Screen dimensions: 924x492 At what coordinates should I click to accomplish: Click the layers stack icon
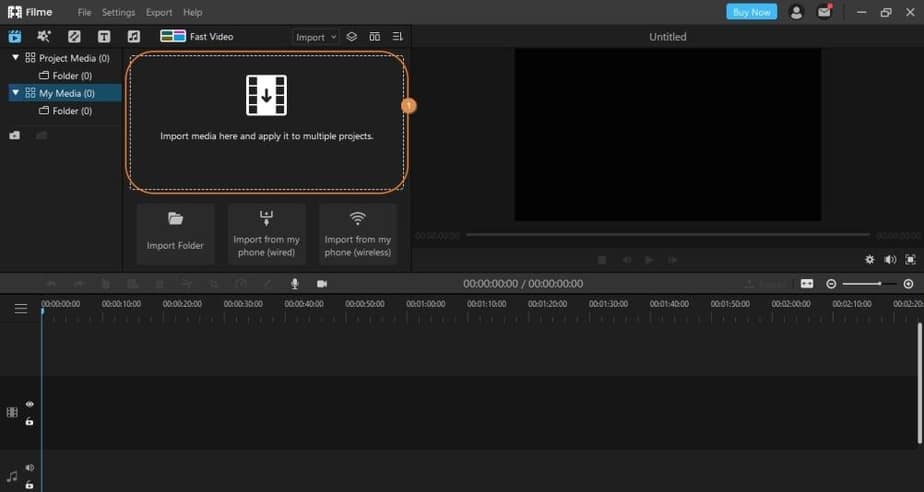click(352, 37)
